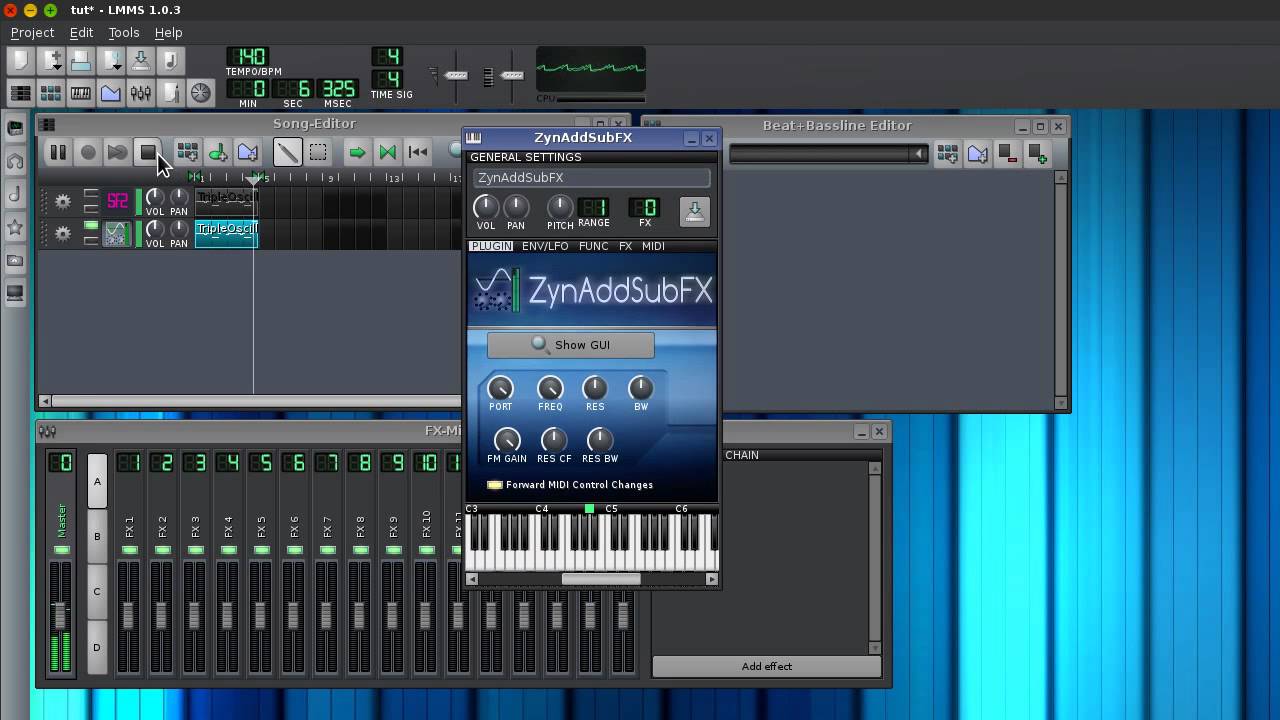Open the SF2 instrument track button
This screenshot has width=1280, height=720.
point(117,202)
